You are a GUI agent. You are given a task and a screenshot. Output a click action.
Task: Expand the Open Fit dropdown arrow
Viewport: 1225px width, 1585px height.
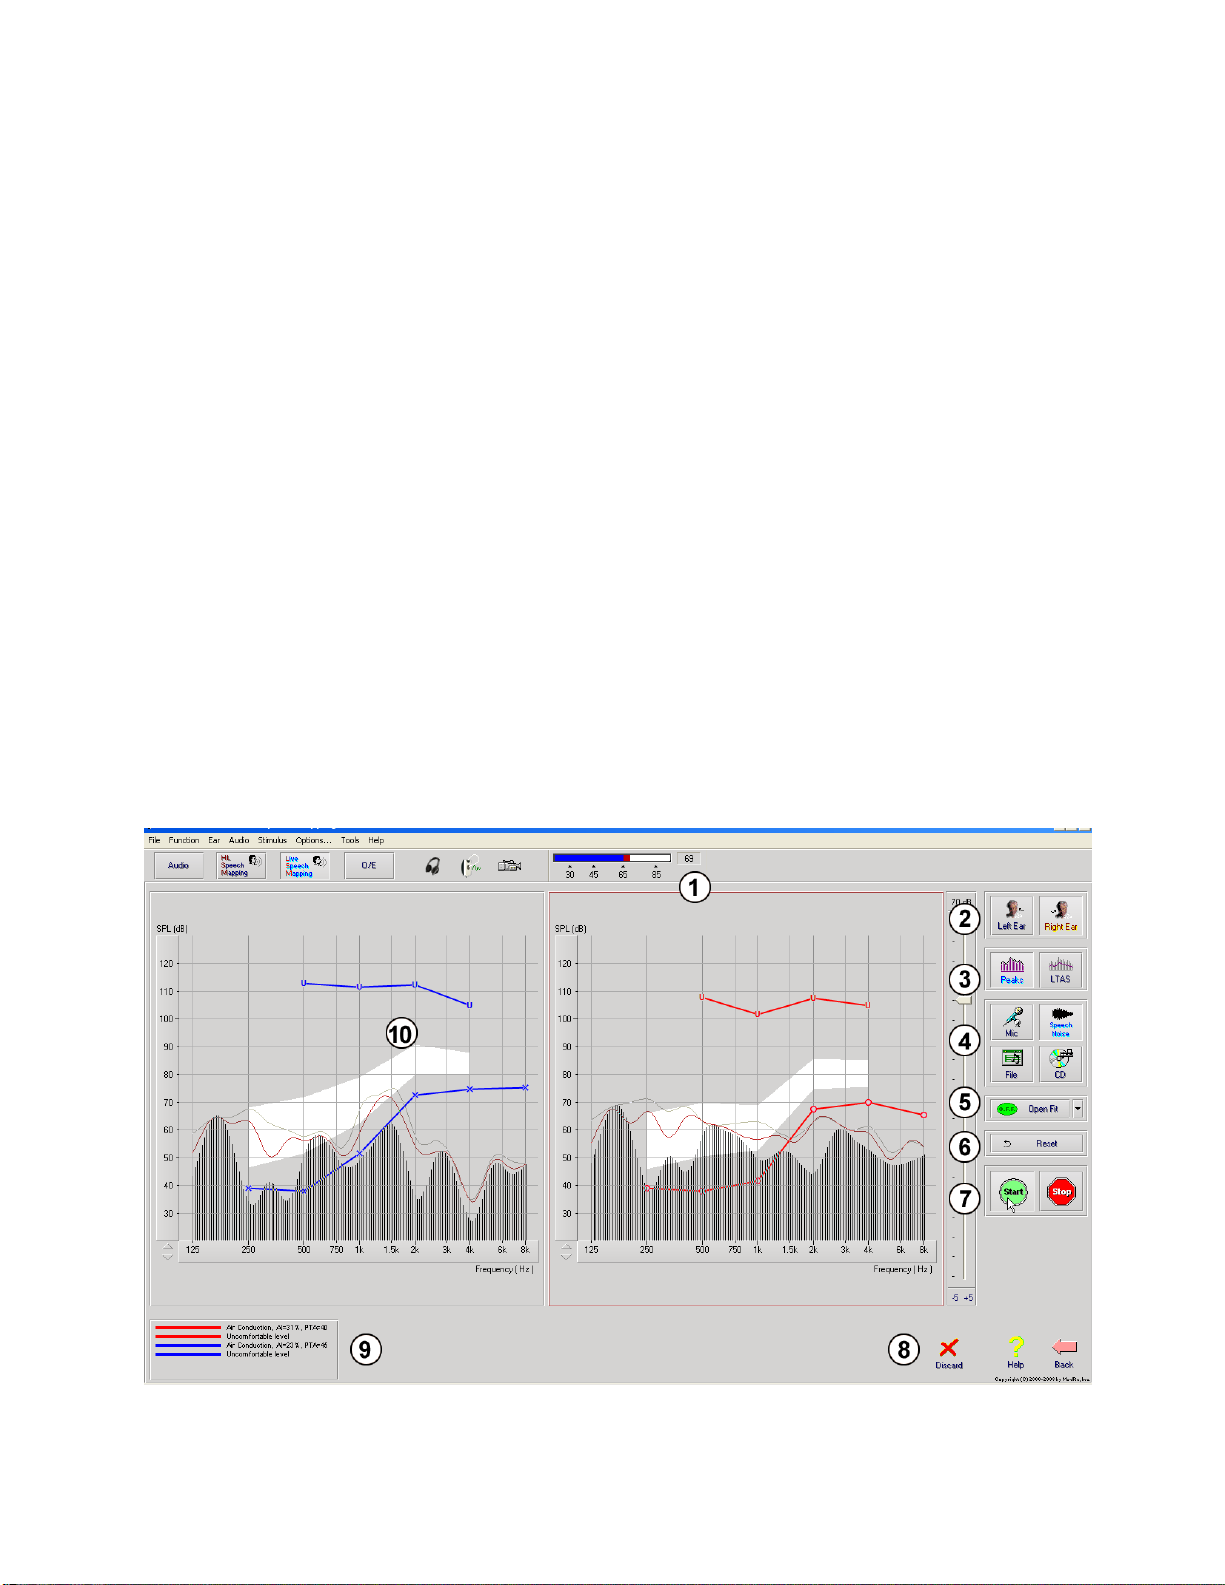pyautogui.click(x=1077, y=1108)
